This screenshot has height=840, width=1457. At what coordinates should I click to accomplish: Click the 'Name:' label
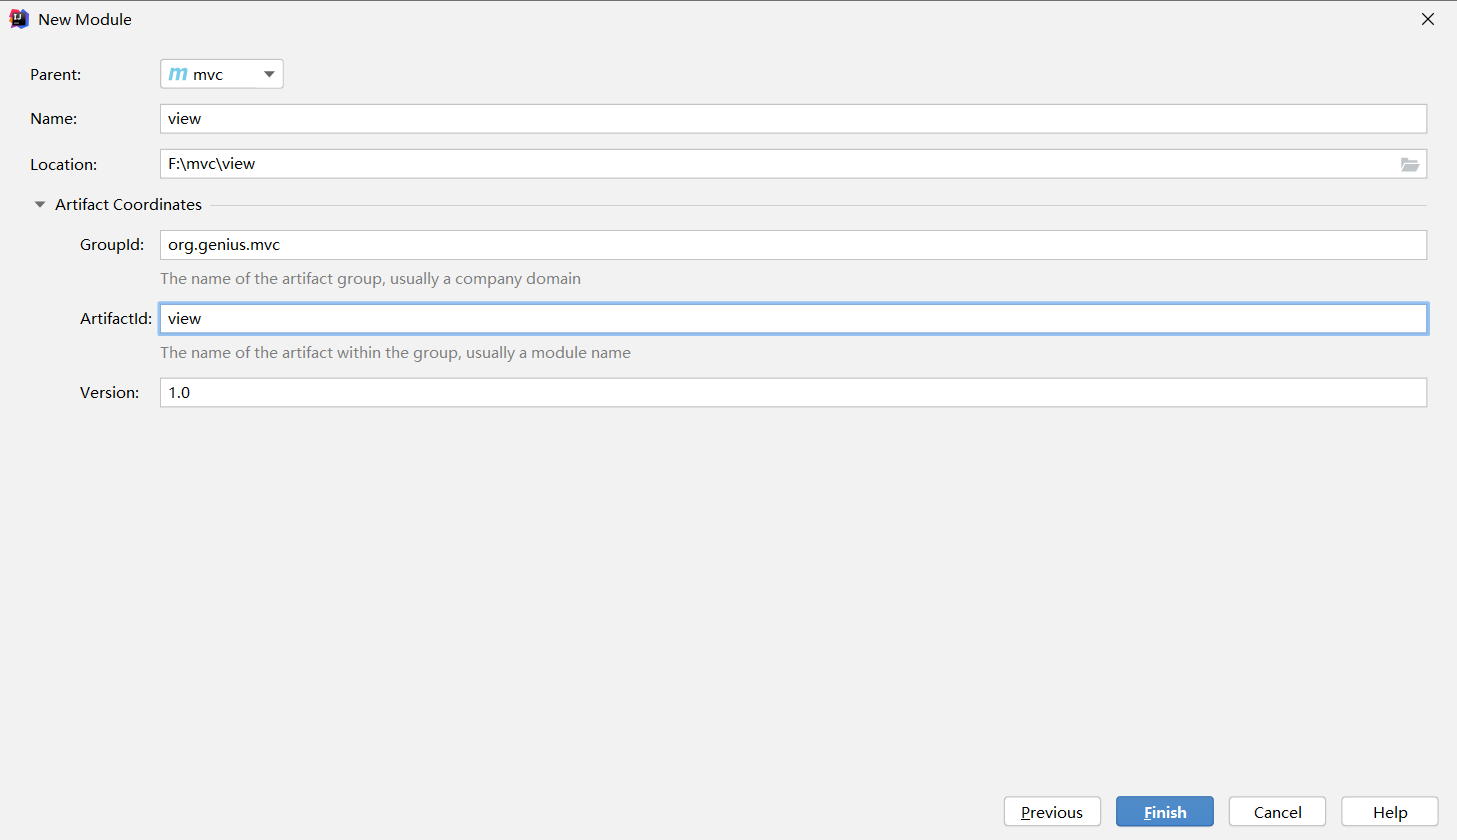pos(54,119)
